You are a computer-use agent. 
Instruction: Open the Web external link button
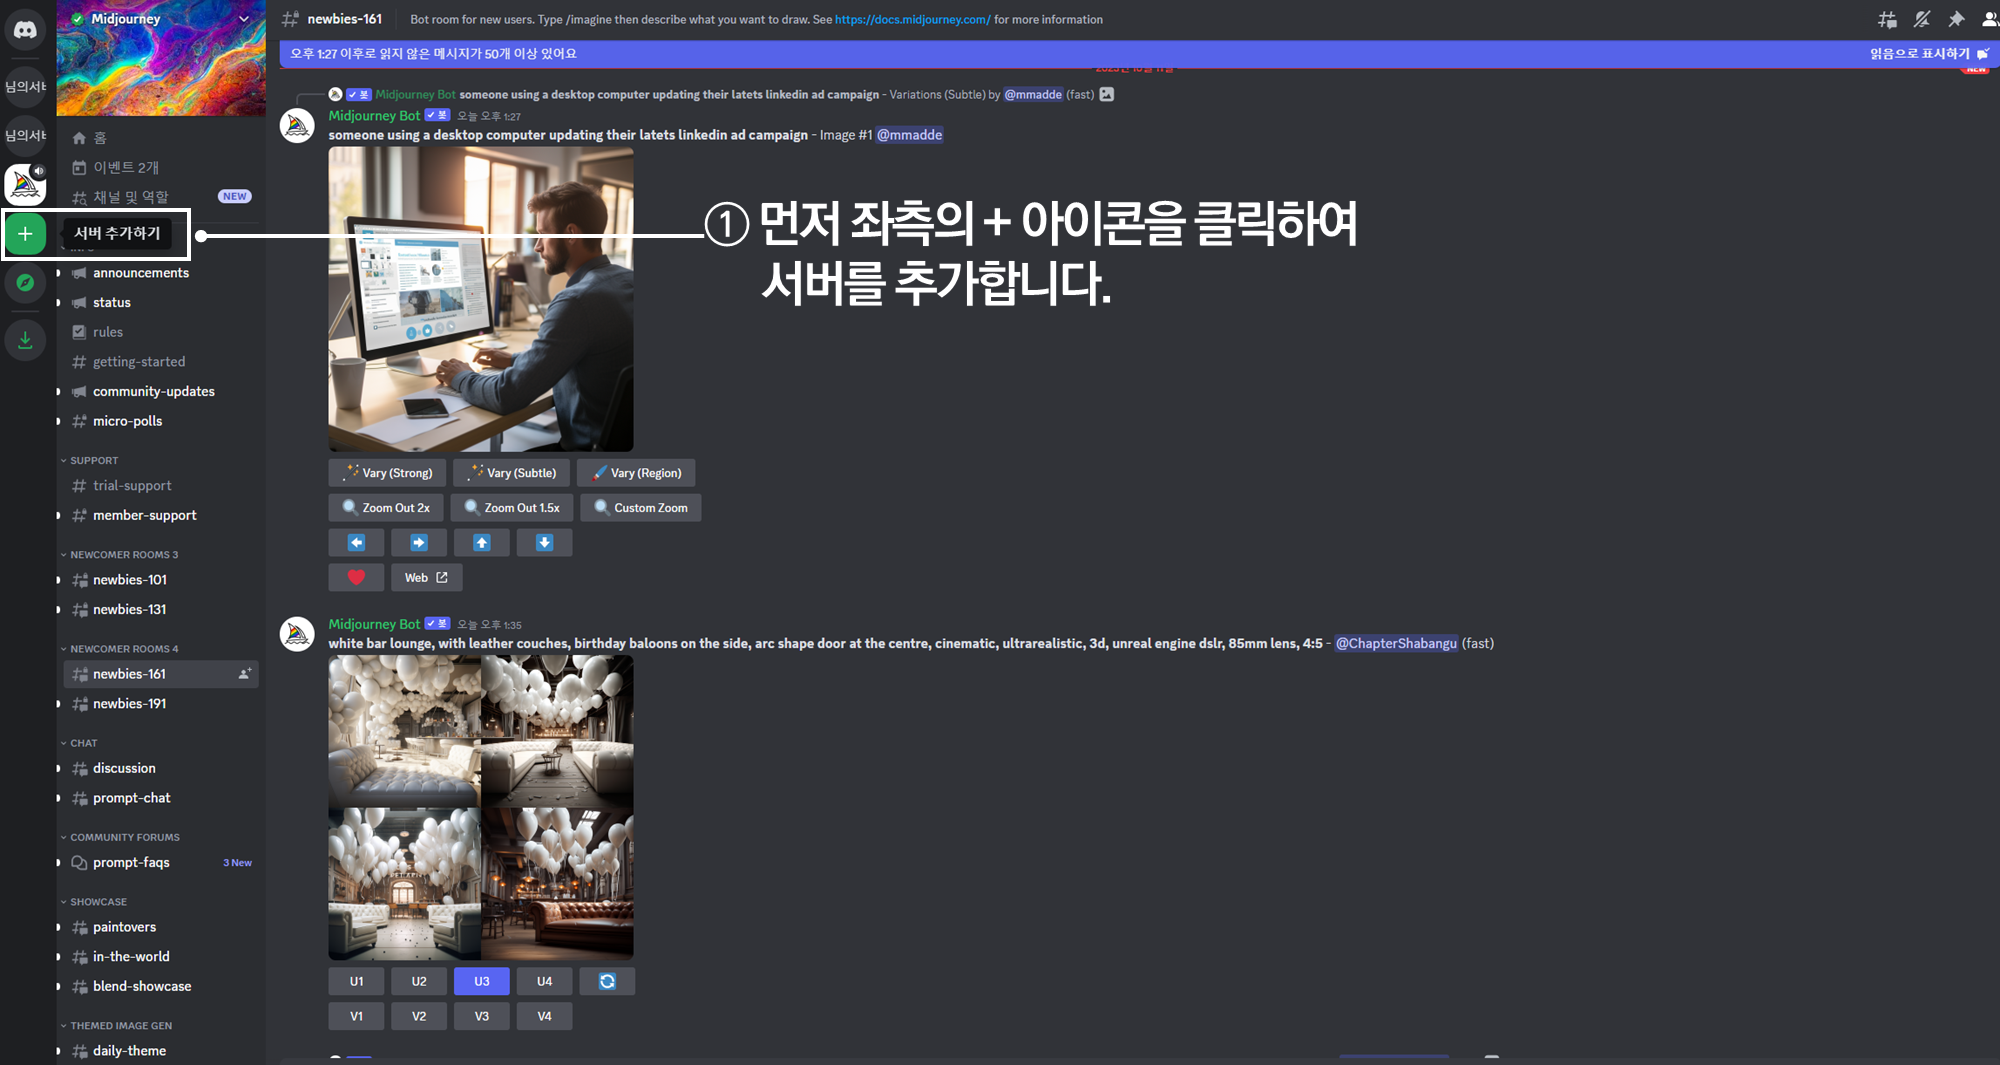point(426,578)
